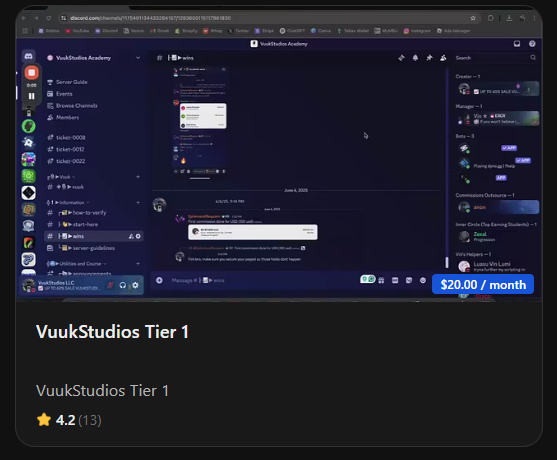Open Discord direct messages home icon

click(29, 56)
